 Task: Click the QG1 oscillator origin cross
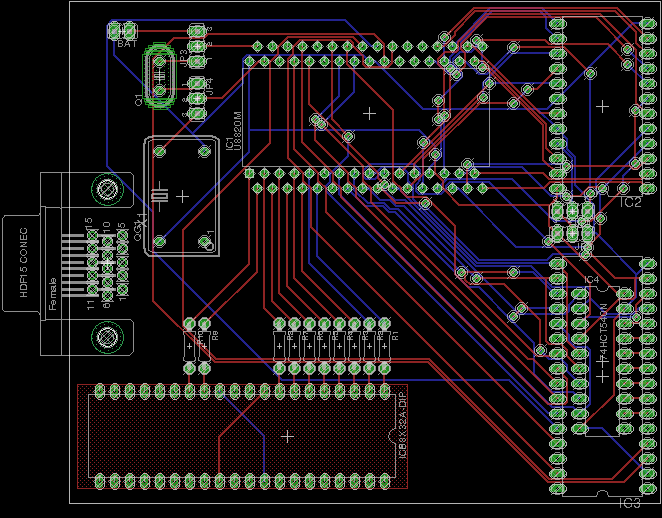181,196
